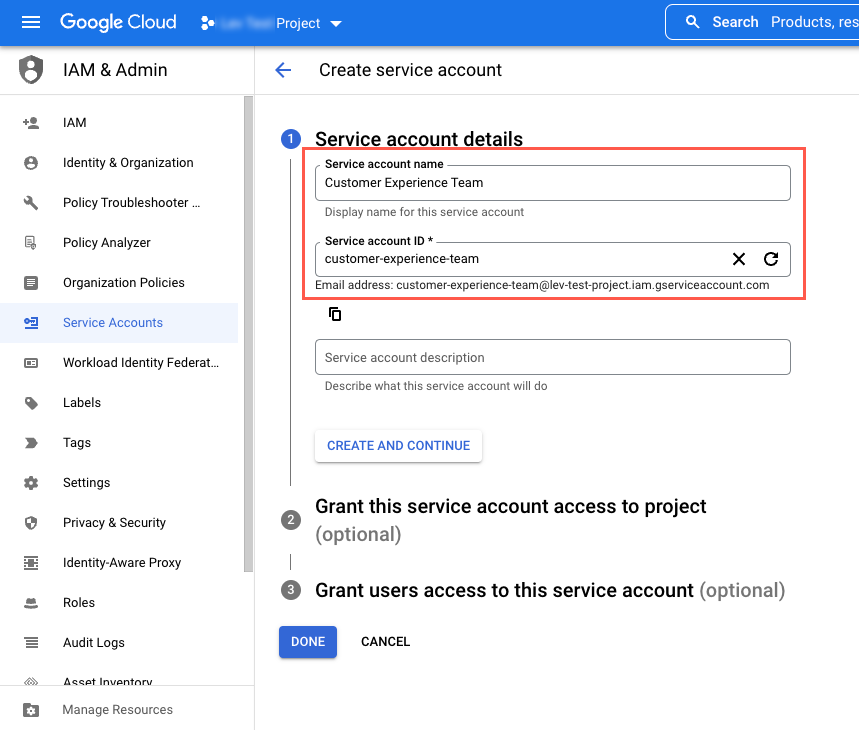Open Service Accounts in the sidebar
This screenshot has width=859, height=730.
coord(33,322)
